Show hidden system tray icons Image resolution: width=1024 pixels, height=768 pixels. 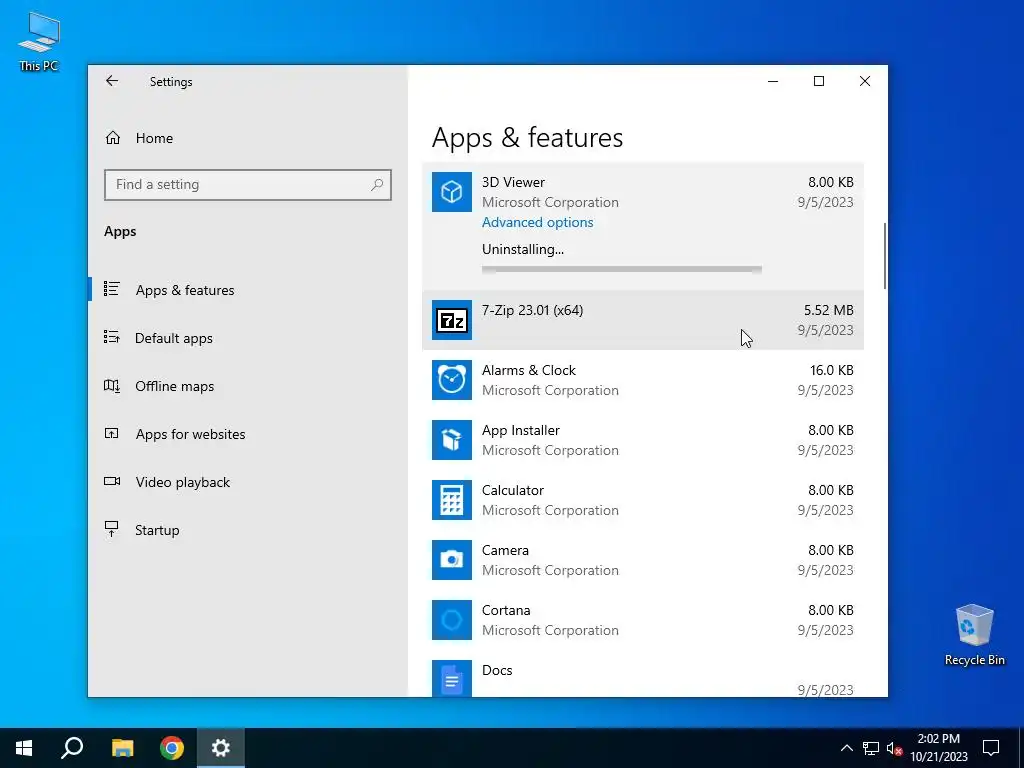point(846,748)
